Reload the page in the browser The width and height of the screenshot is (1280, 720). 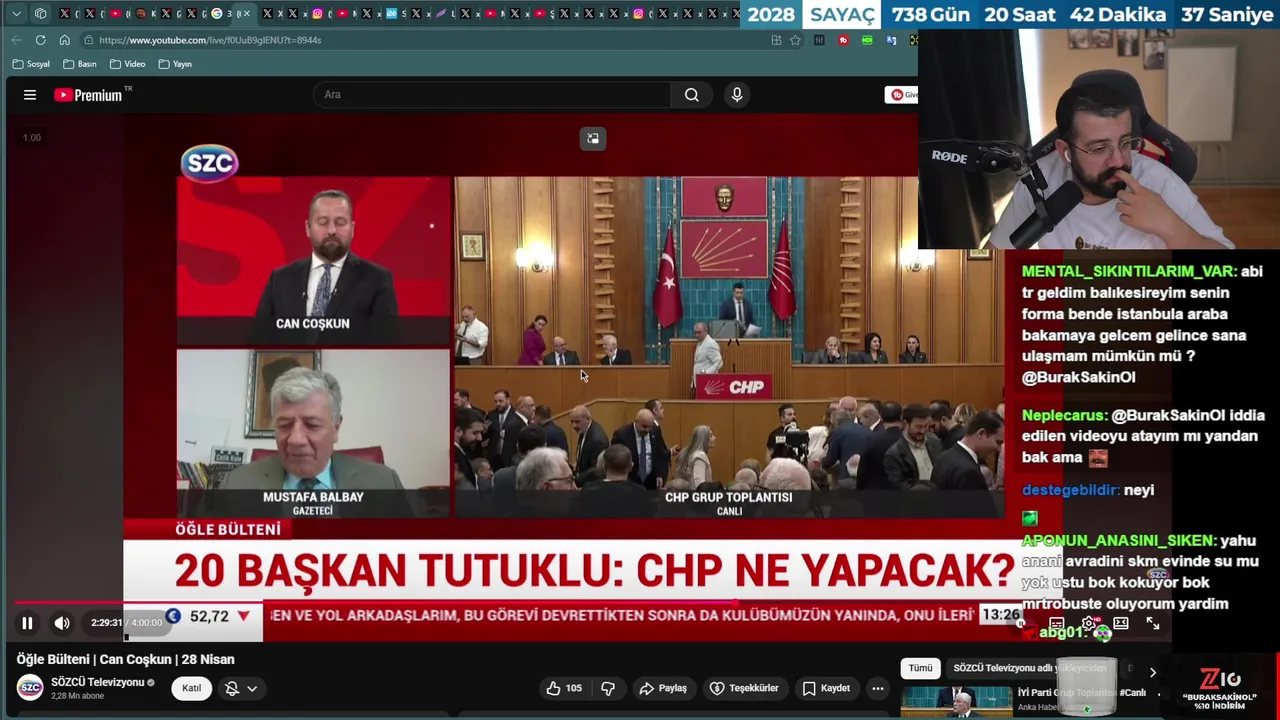point(40,40)
